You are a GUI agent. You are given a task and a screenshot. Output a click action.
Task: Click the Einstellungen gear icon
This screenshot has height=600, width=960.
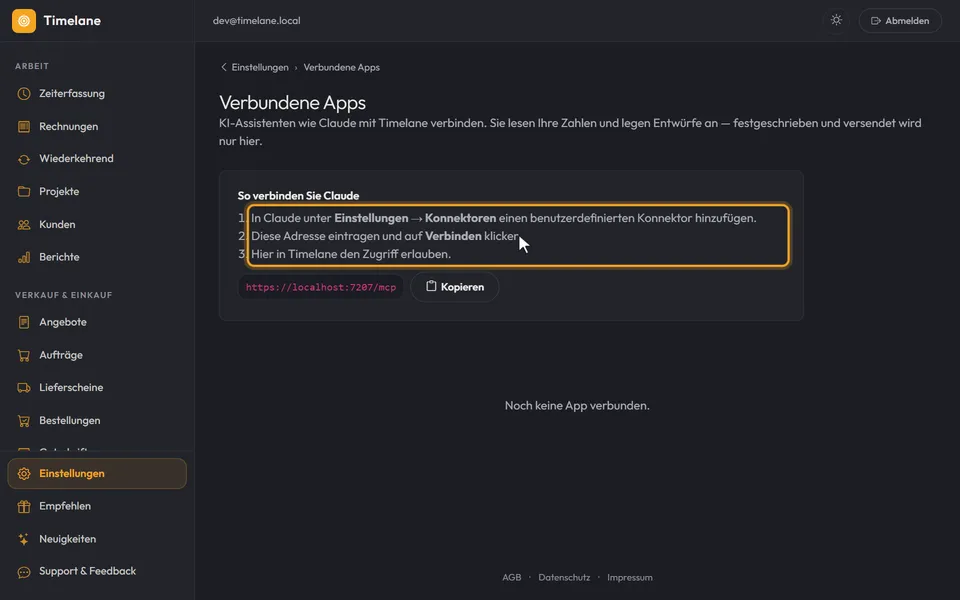tap(24, 474)
